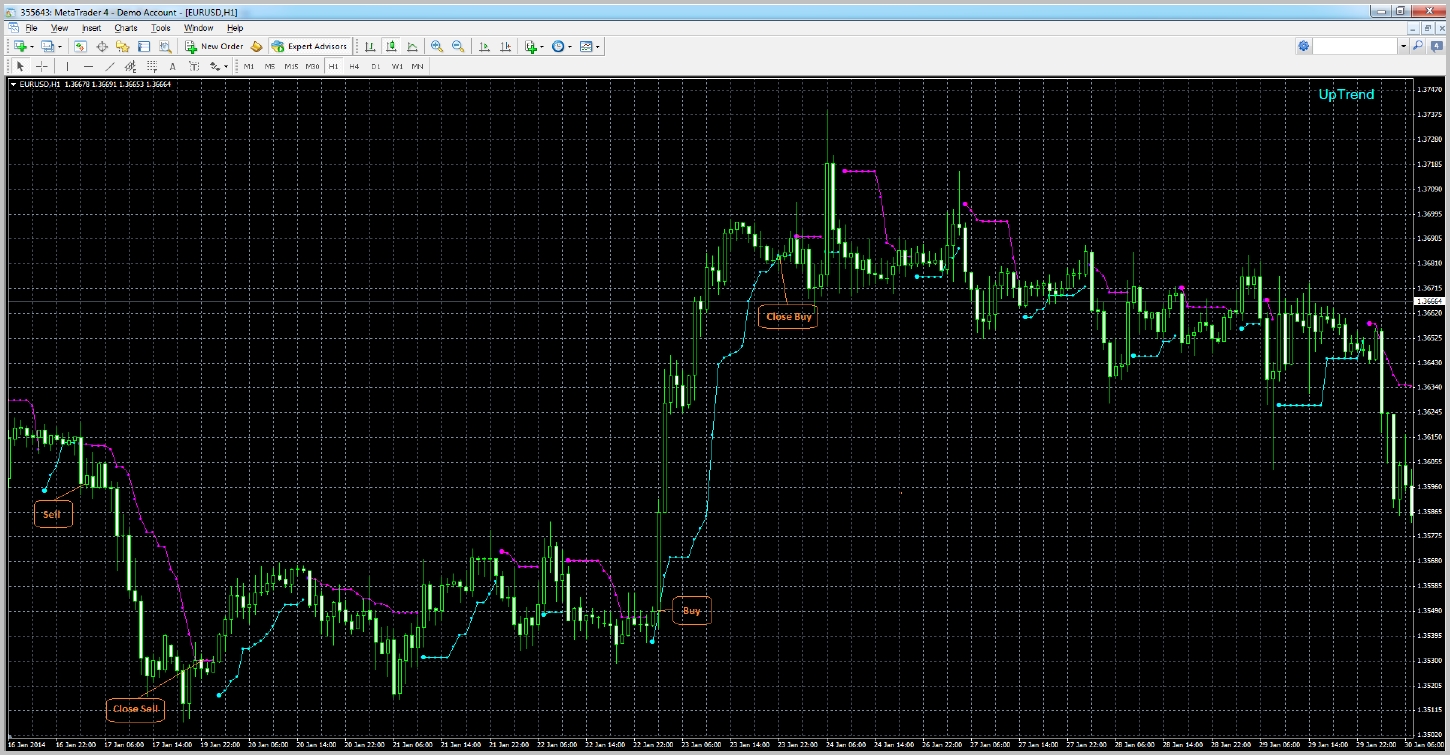Open the New Chart toolbar button
Viewport: 1450px width, 755px height.
[19, 46]
